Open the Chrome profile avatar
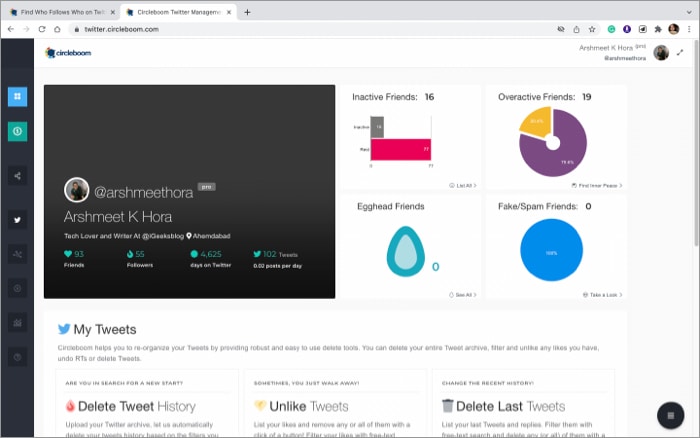This screenshot has width=700, height=438. [x=674, y=29]
